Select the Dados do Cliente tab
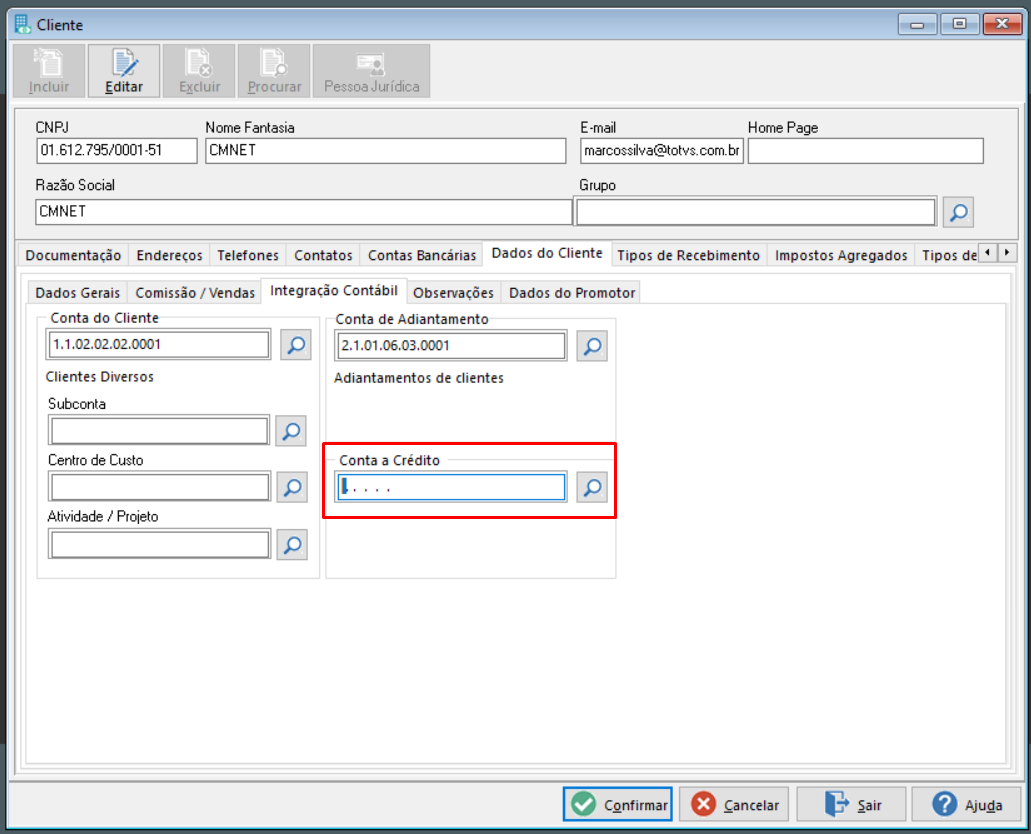The height and width of the screenshot is (834, 1031). pyautogui.click(x=547, y=253)
